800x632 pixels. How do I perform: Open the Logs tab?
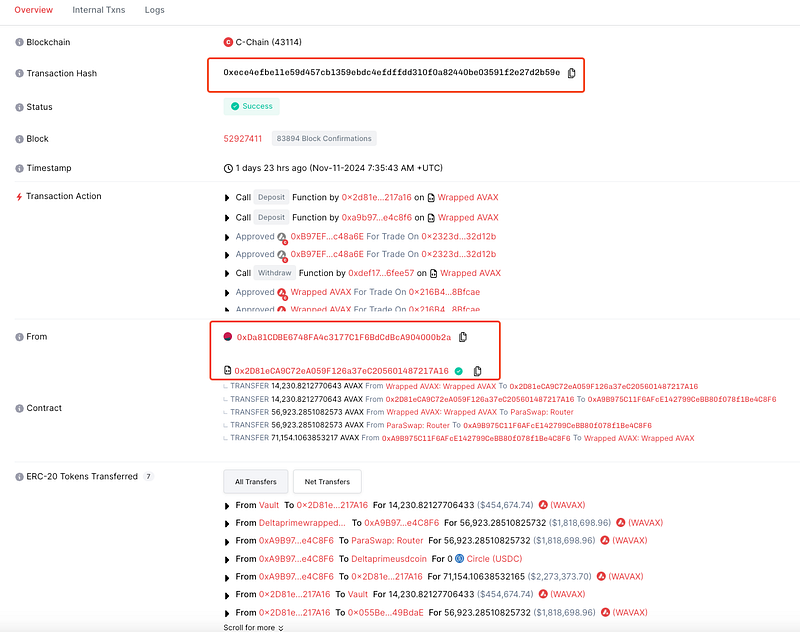154,10
